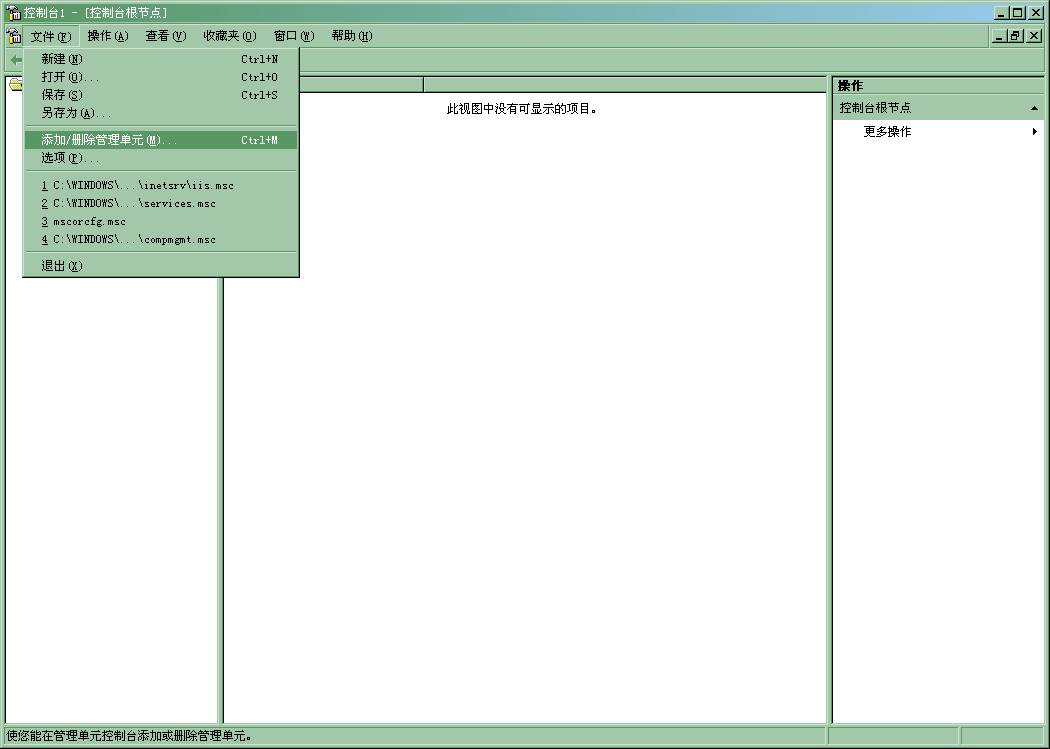The image size is (1050, 749).
Task: Expand 更多操作 submenu arrow
Action: 1035,132
